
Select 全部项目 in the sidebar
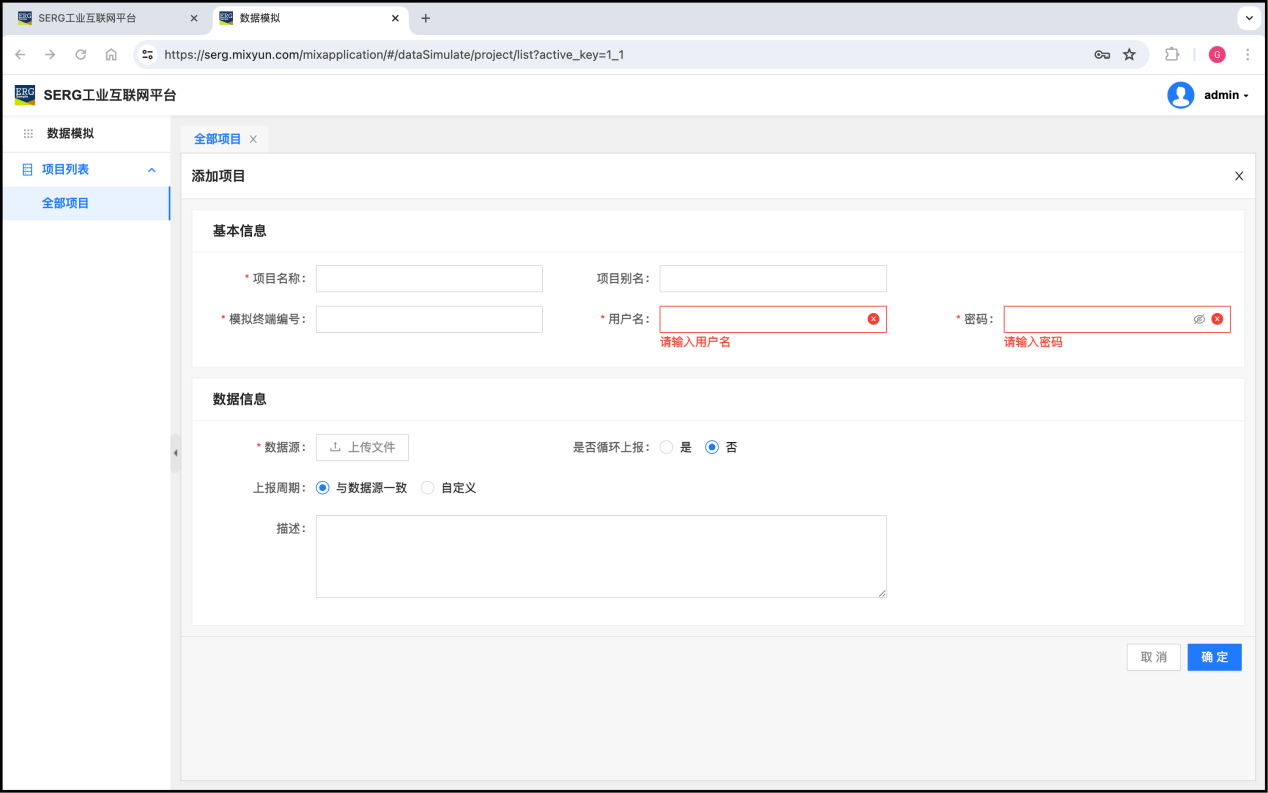66,203
